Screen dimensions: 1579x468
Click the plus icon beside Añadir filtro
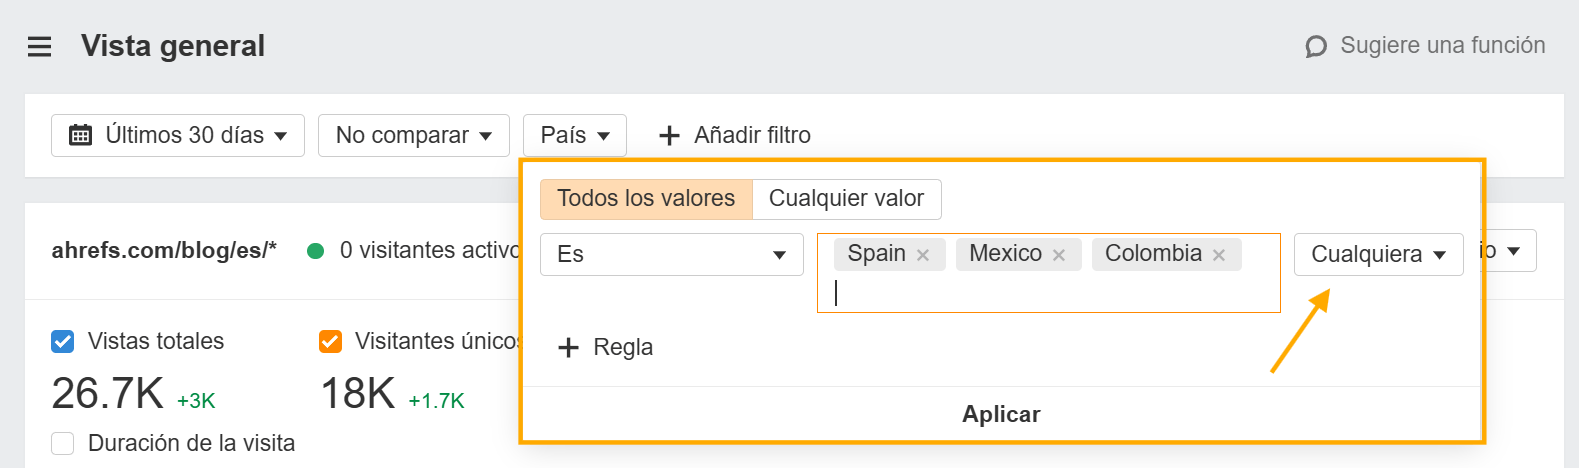click(669, 135)
